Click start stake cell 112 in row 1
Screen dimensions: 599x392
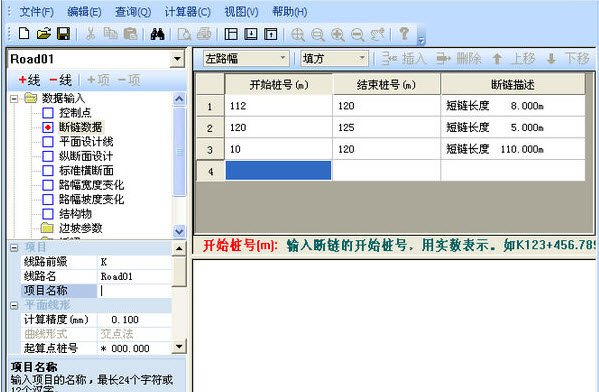(278, 106)
